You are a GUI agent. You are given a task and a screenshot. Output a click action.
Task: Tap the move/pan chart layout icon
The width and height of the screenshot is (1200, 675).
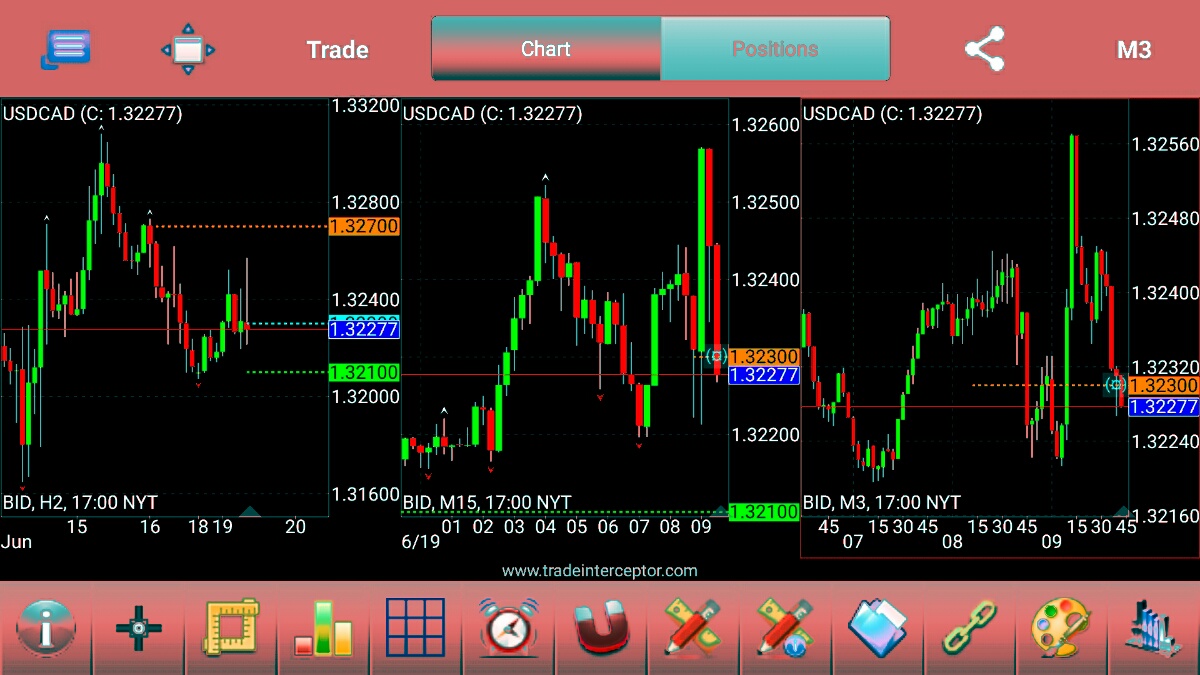(x=188, y=49)
